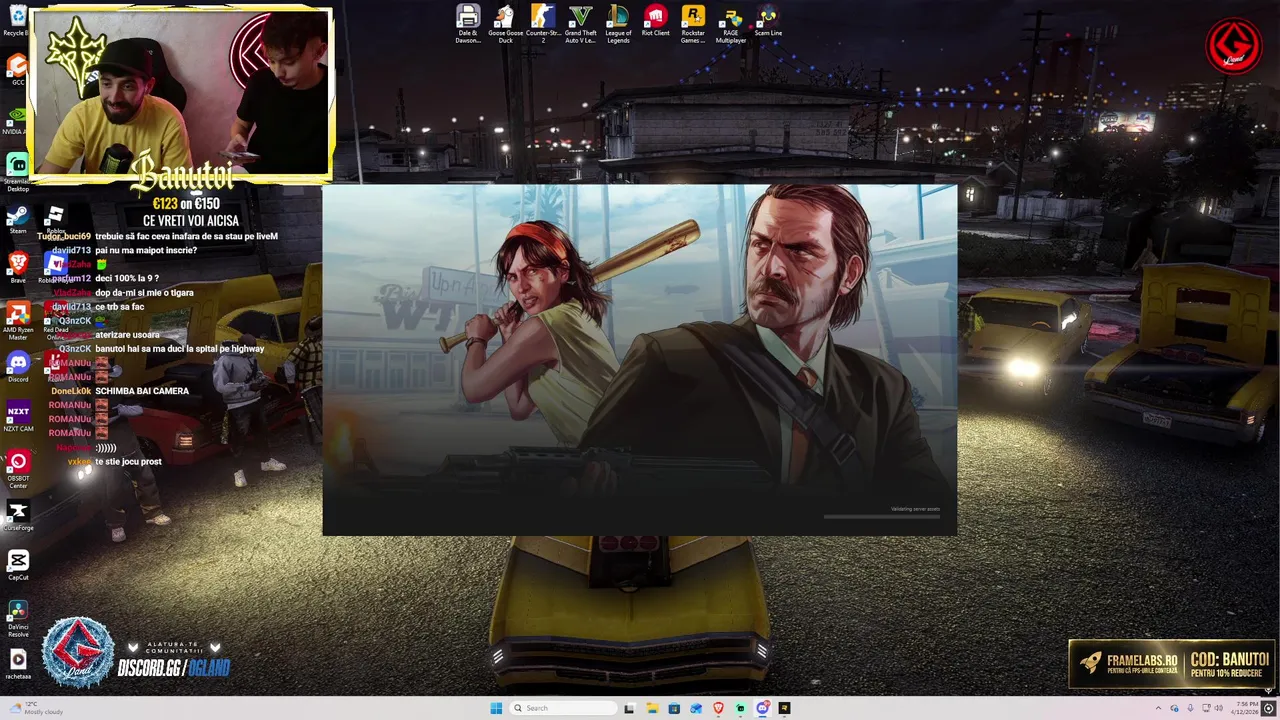Click FrameLabs.ro promo banner
This screenshot has width=1280, height=720.
pos(1172,663)
